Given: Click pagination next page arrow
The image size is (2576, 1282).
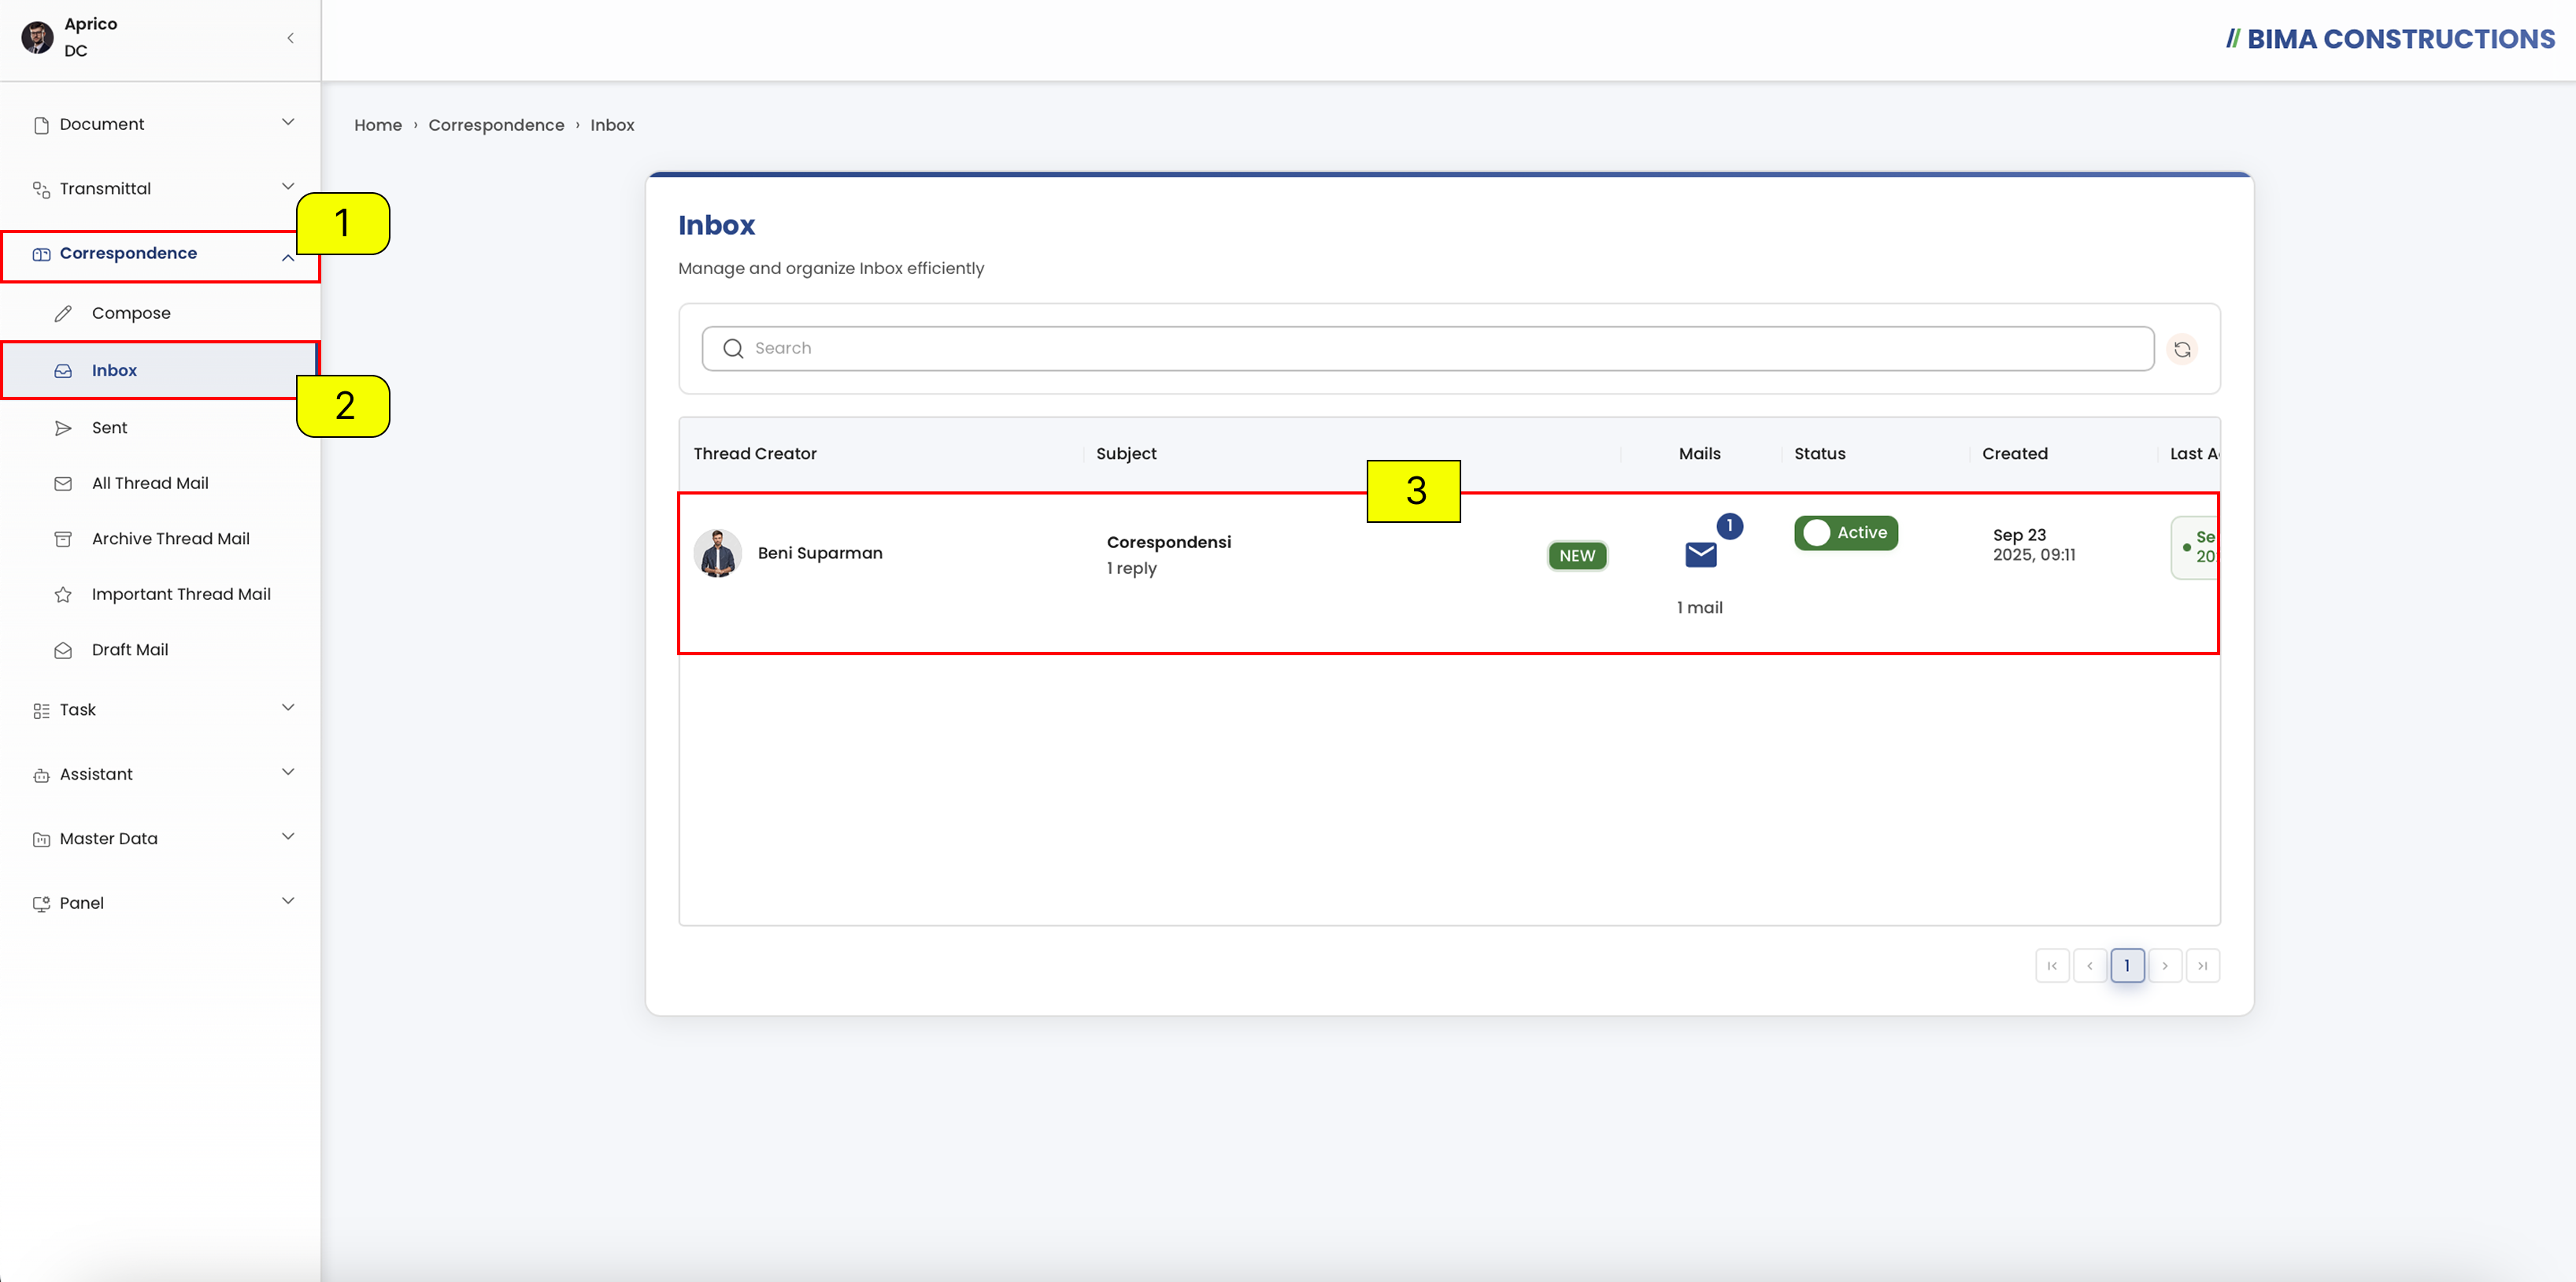Looking at the screenshot, I should coord(2165,965).
